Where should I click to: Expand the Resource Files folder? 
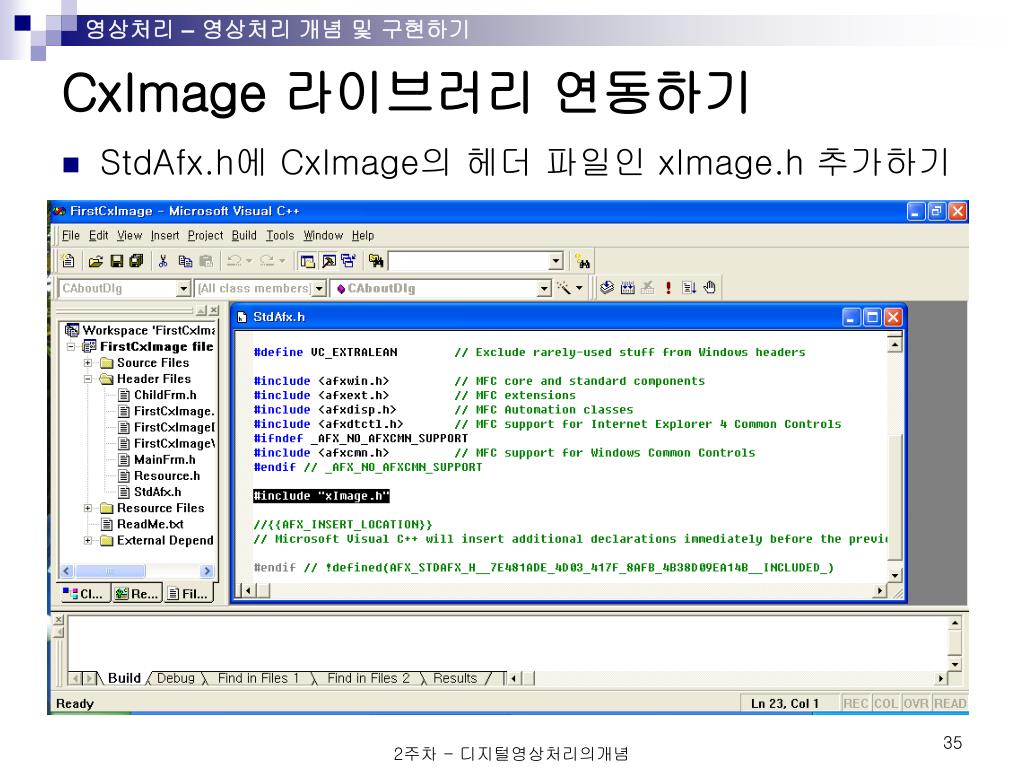pos(88,508)
